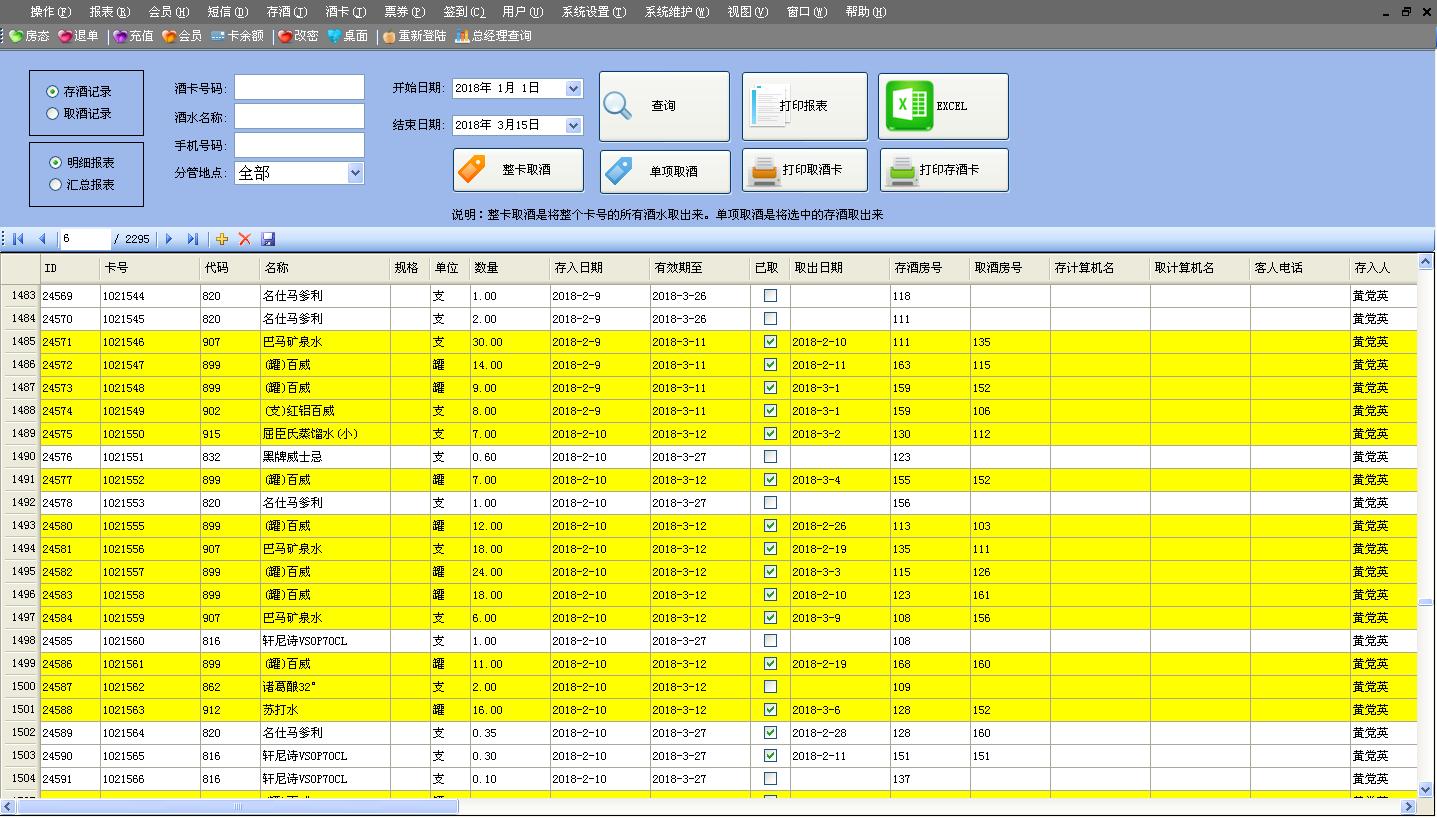Select the 取酒记录 radio button
This screenshot has width=1437, height=818.
(x=53, y=114)
